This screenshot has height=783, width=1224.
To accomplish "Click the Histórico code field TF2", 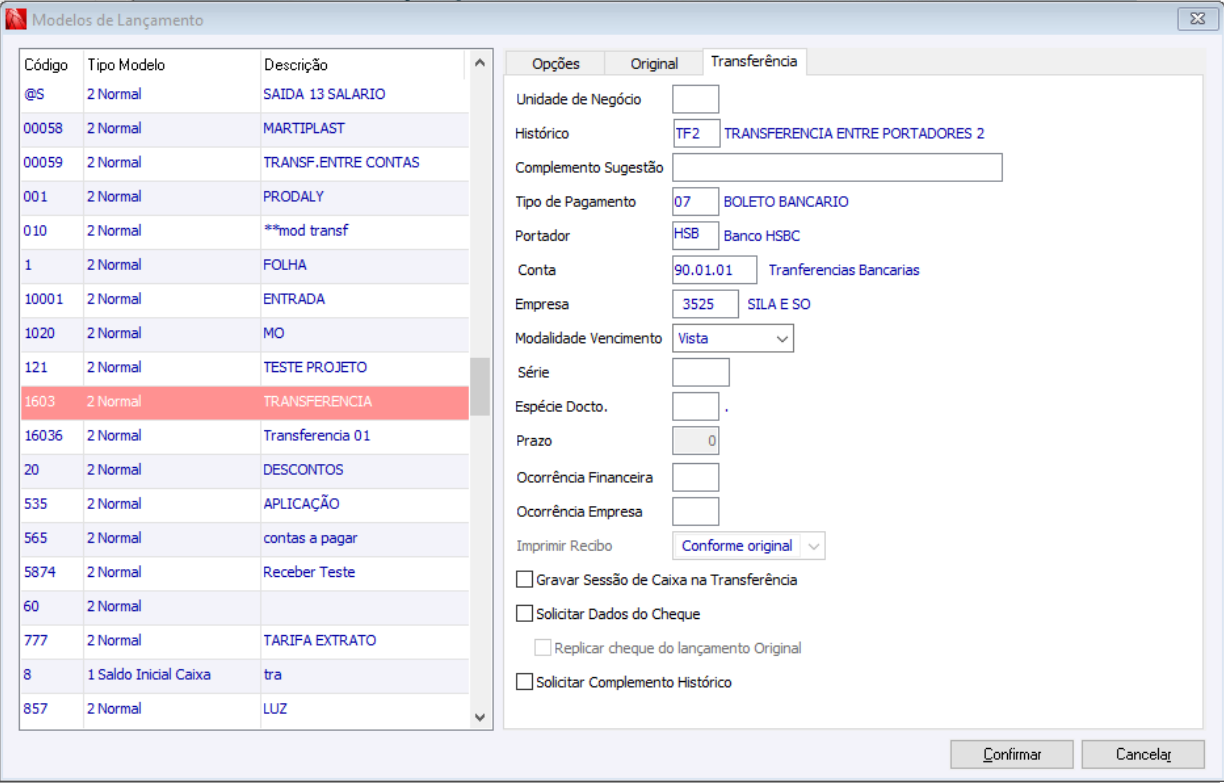I will coord(696,133).
